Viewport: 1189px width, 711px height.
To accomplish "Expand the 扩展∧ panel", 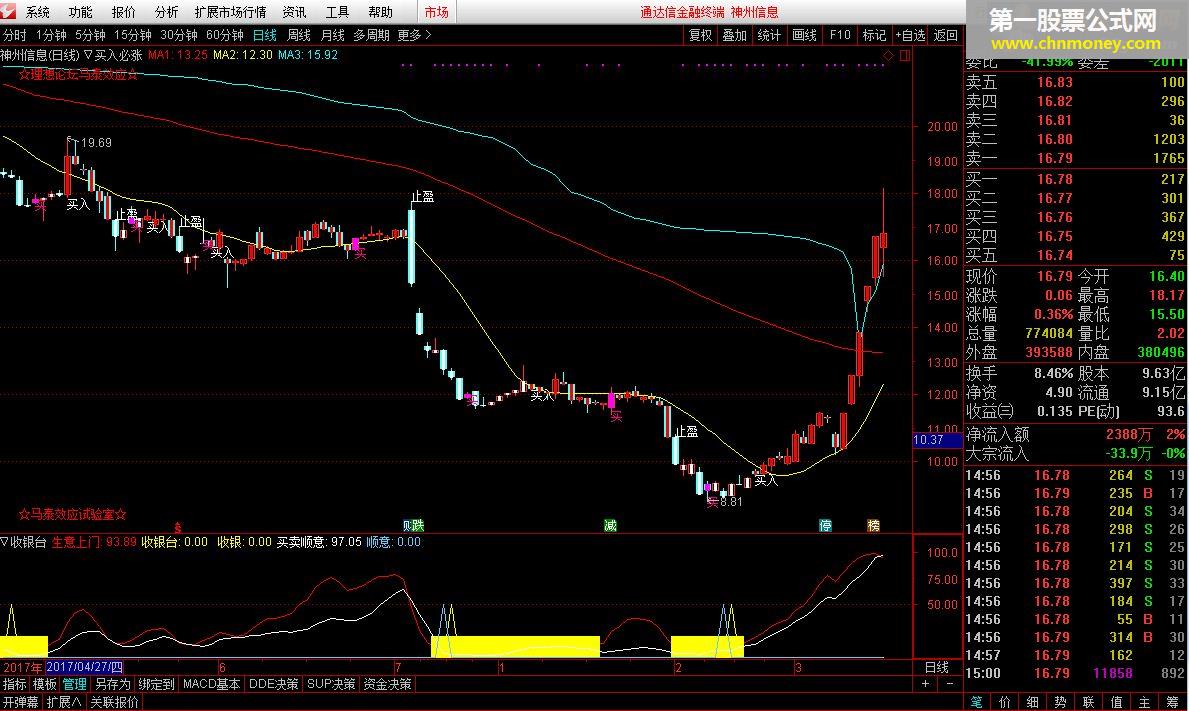I will [64, 702].
